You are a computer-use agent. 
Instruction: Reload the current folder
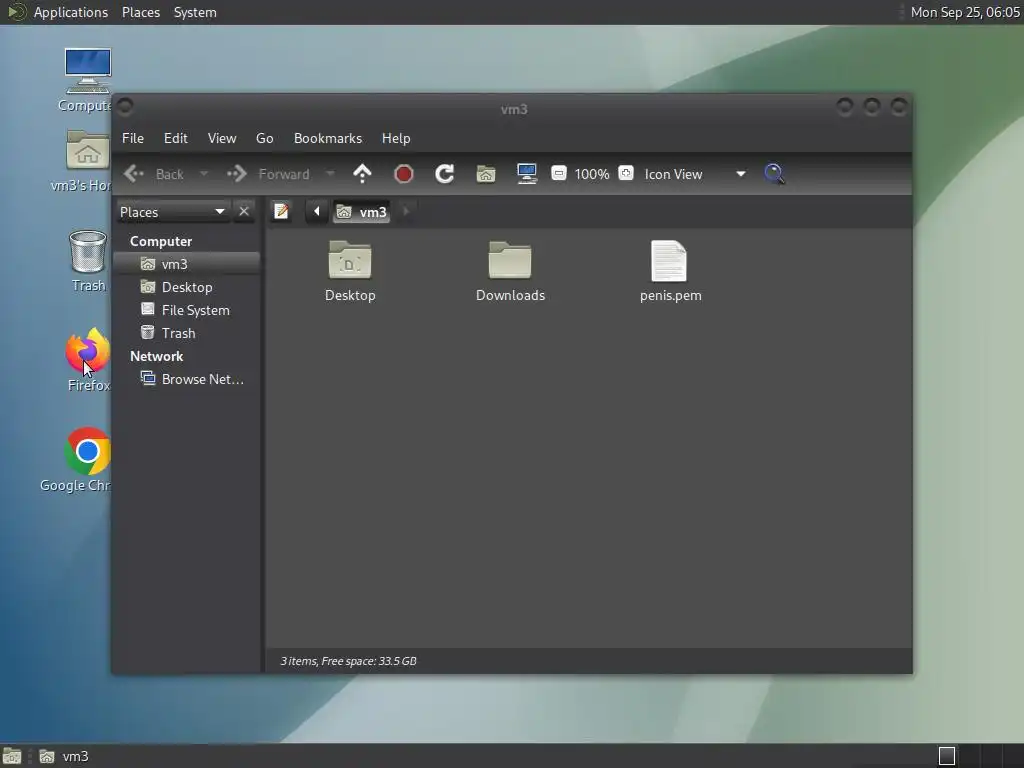445,174
